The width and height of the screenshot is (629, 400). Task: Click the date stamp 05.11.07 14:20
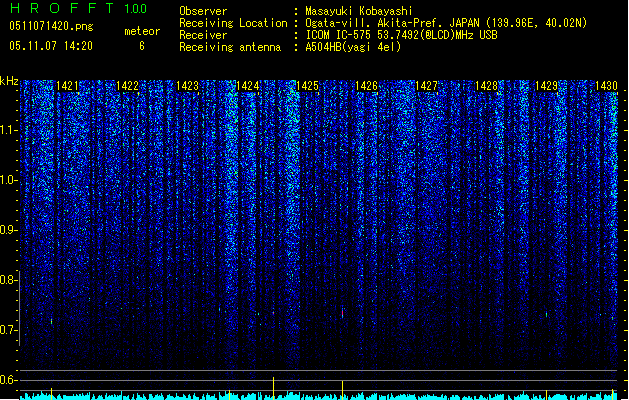51,46
